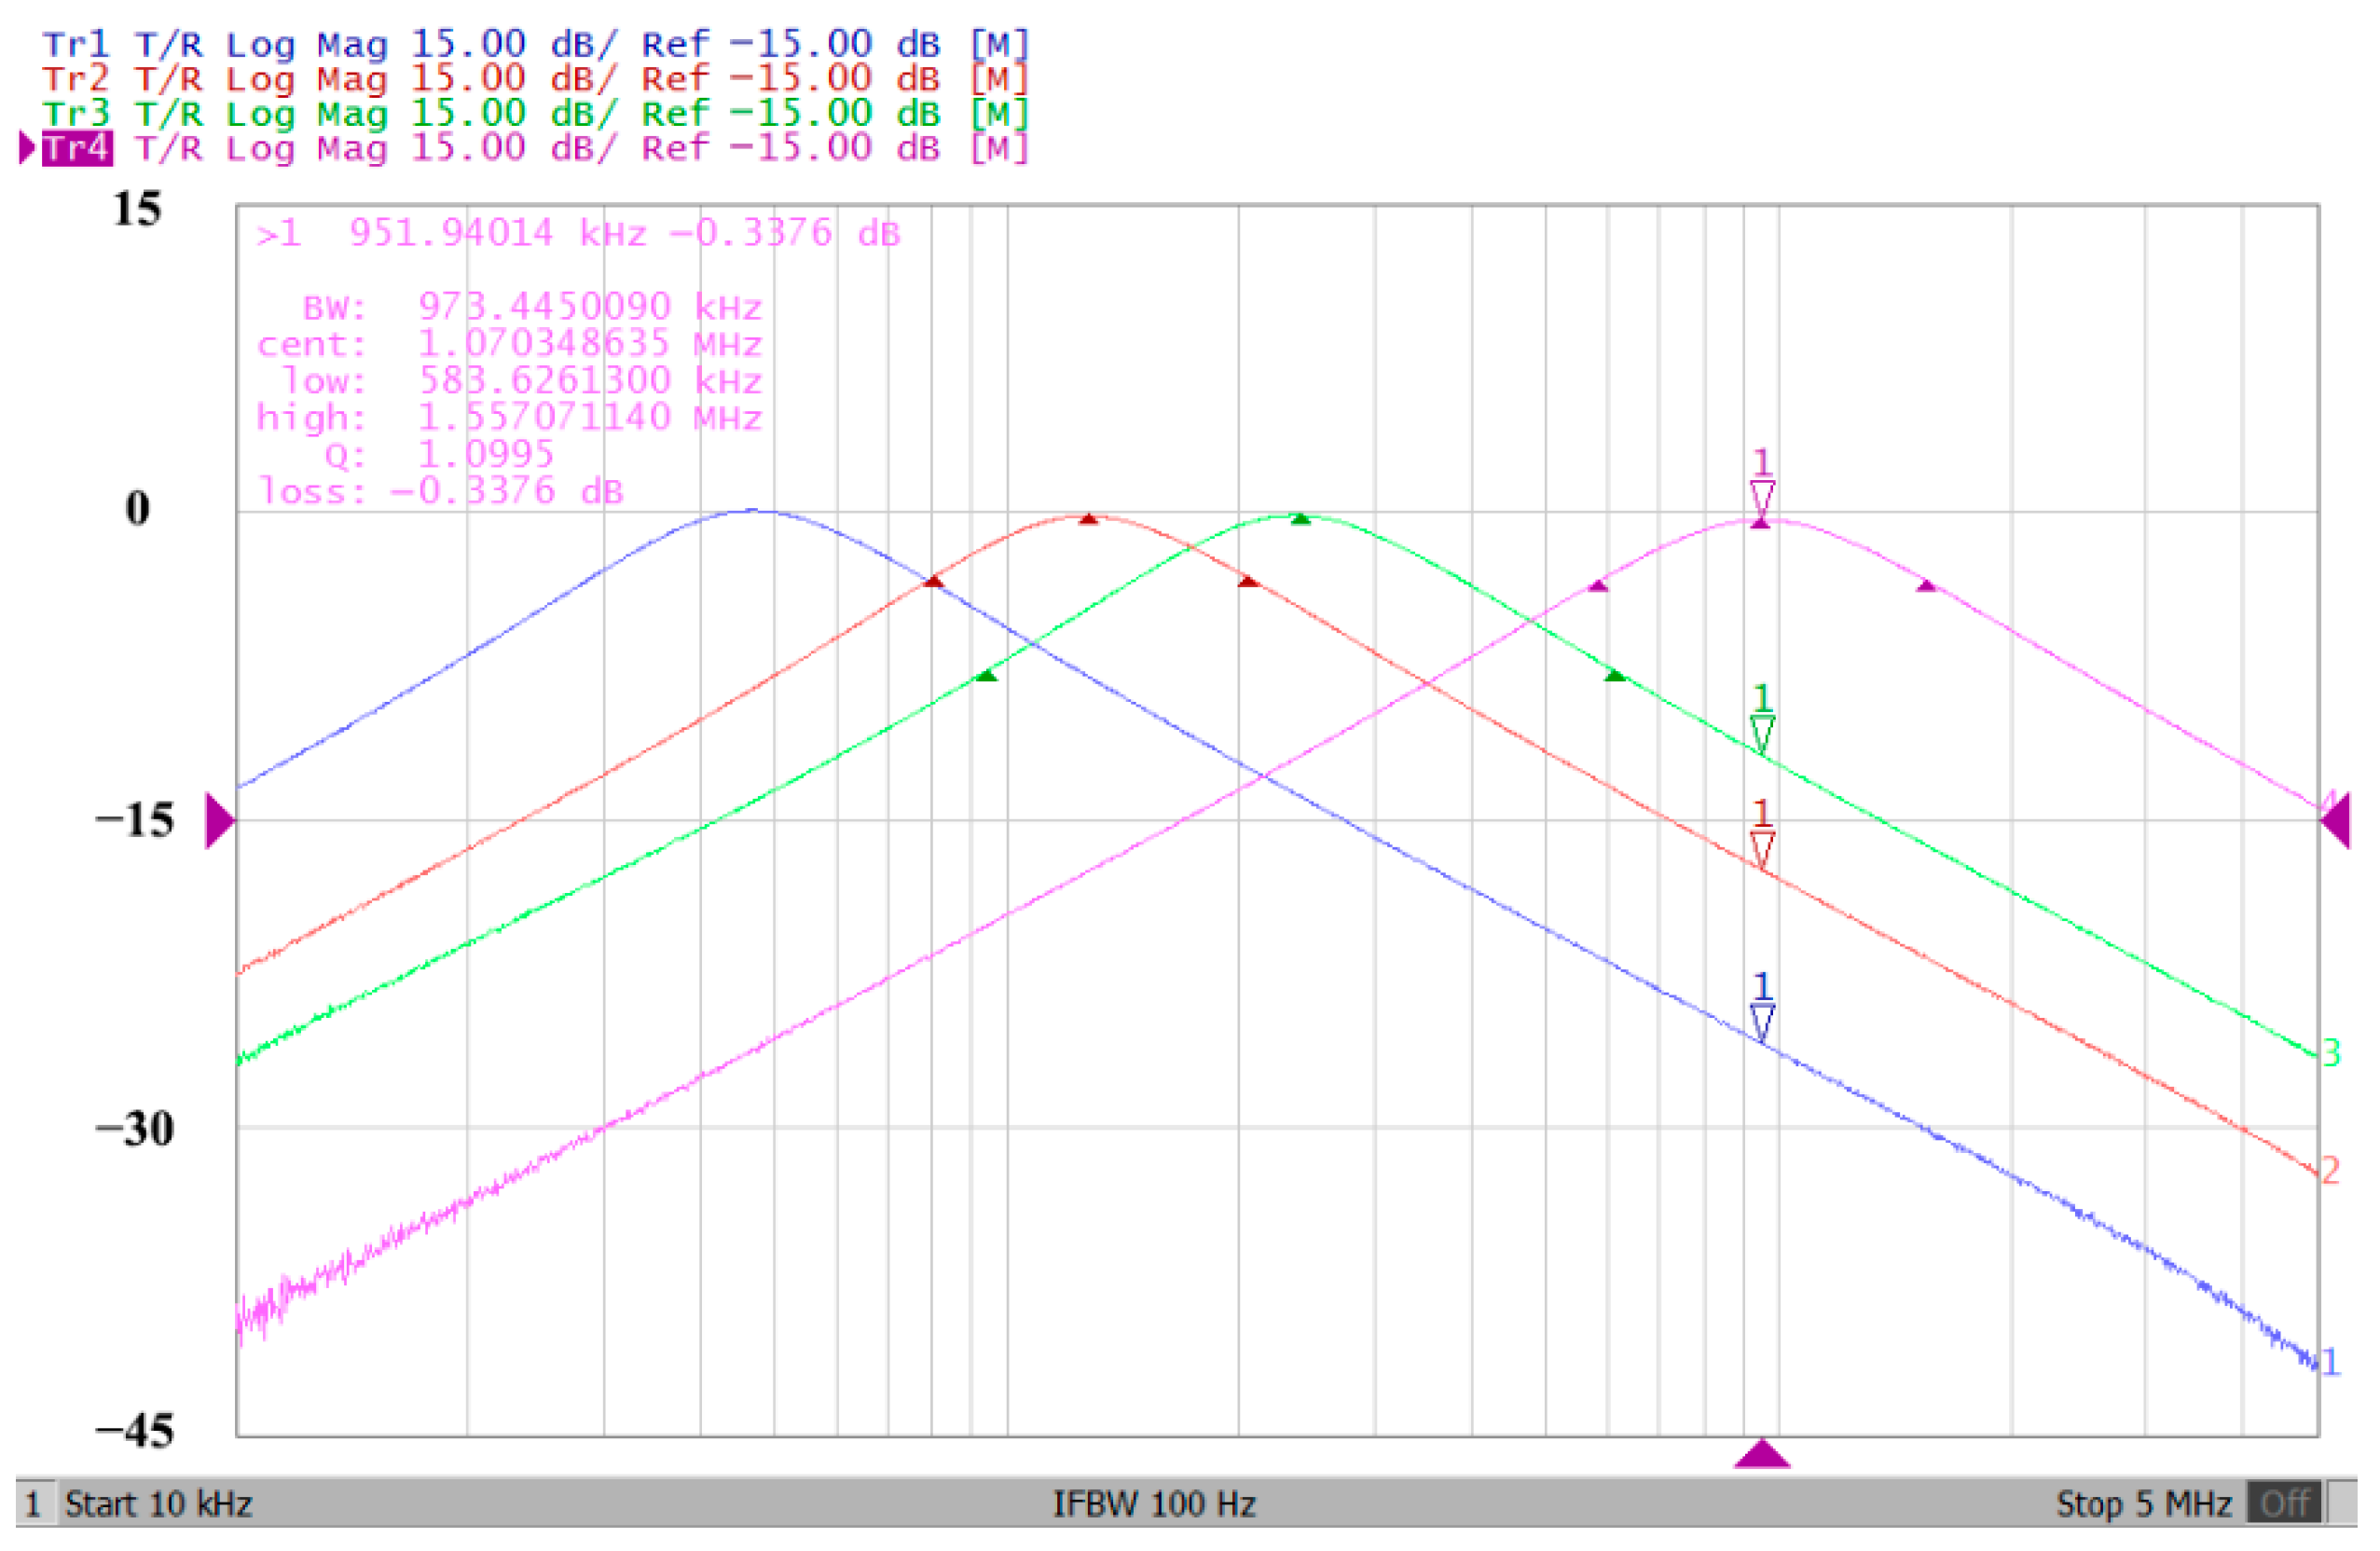This screenshot has height=1551, width=2380.
Task: Click the [M] memory indicator of Tr1
Action: coord(998,44)
